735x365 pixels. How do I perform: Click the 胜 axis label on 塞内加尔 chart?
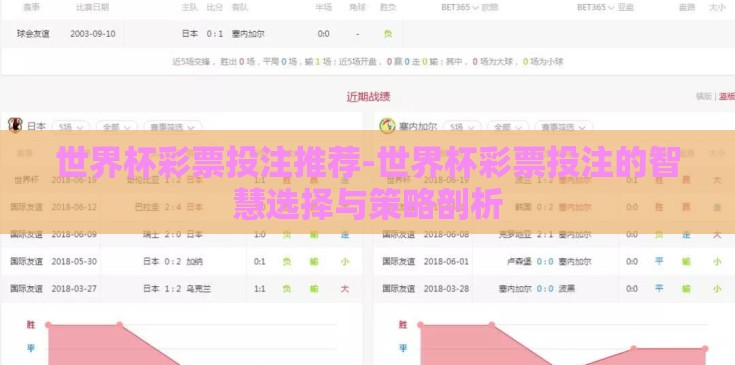[x=403, y=325]
